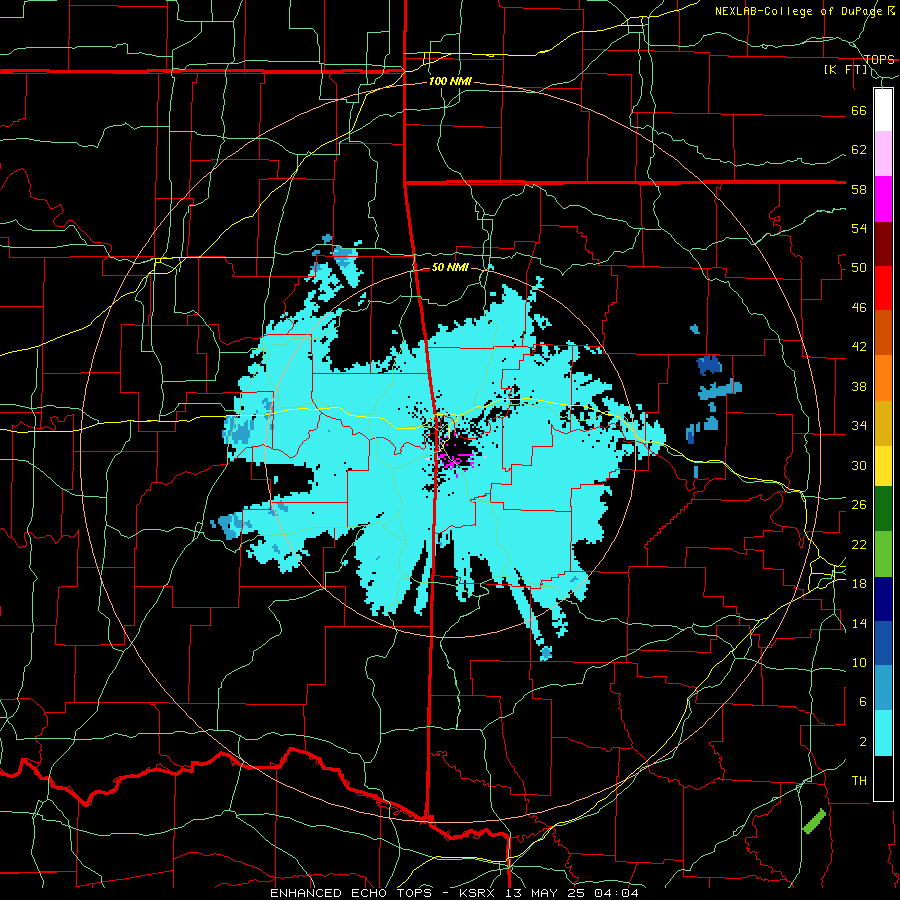The width and height of the screenshot is (900, 900).
Task: Click the navy 22 kft legend swatch
Action: pyautogui.click(x=883, y=599)
